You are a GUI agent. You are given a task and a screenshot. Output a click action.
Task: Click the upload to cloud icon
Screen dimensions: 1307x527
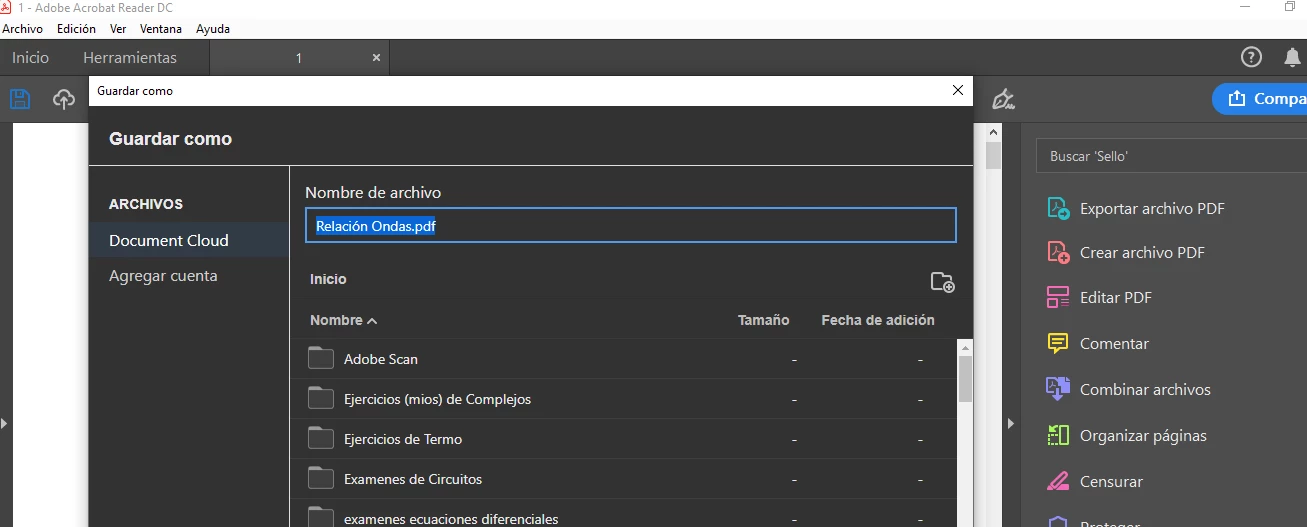point(64,99)
